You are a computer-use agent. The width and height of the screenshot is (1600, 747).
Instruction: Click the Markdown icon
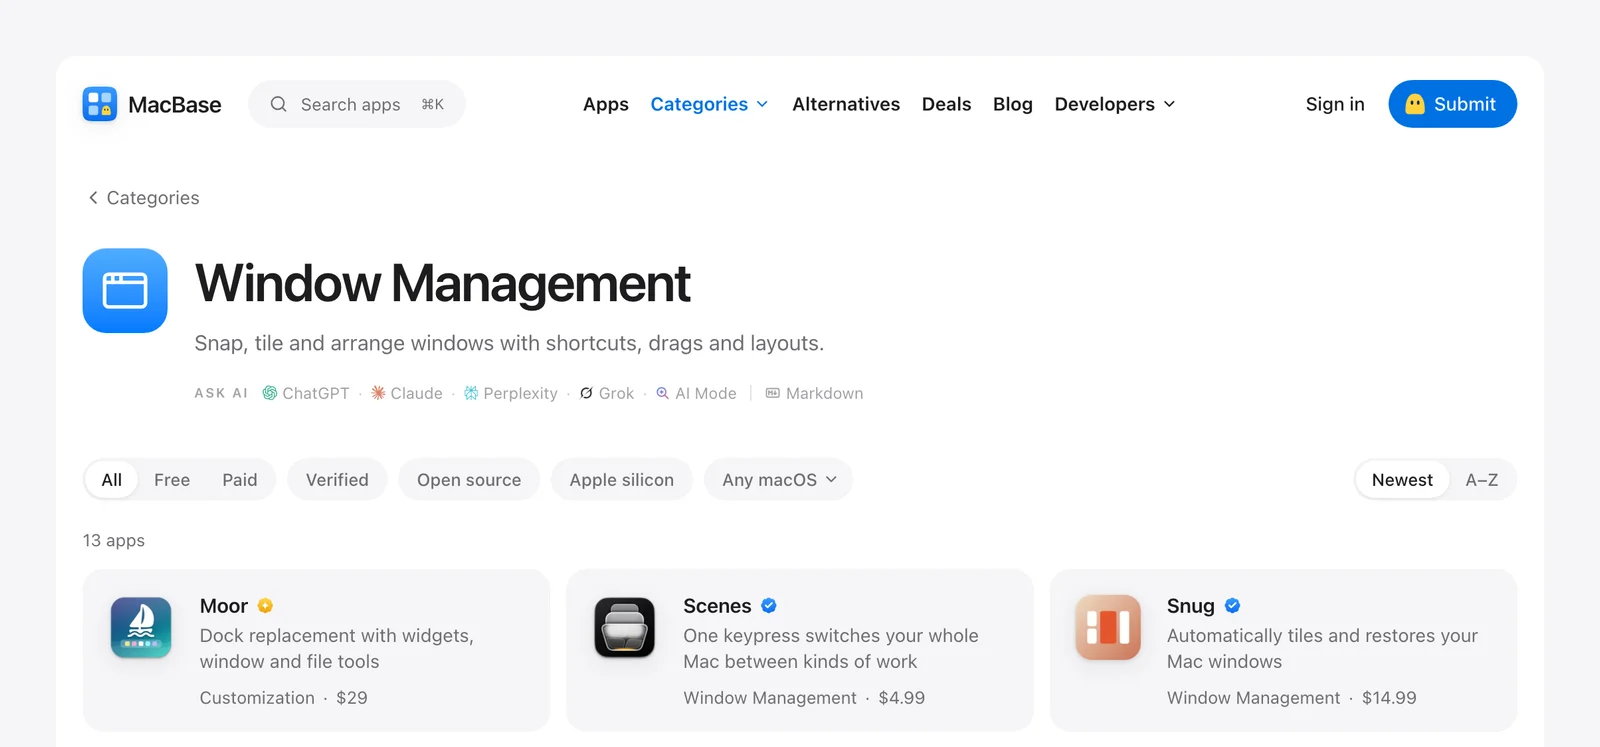pos(773,393)
